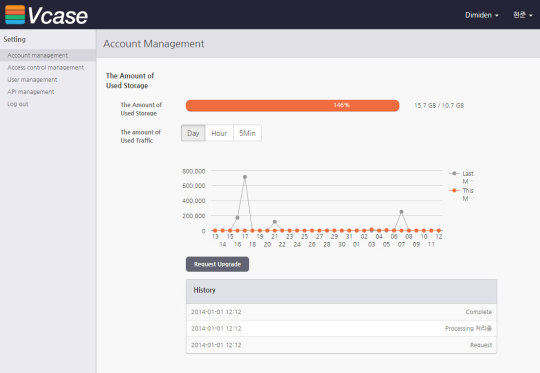Click the 15.7 GB / 10.7 GB text
The width and height of the screenshot is (540, 373).
pyautogui.click(x=439, y=105)
